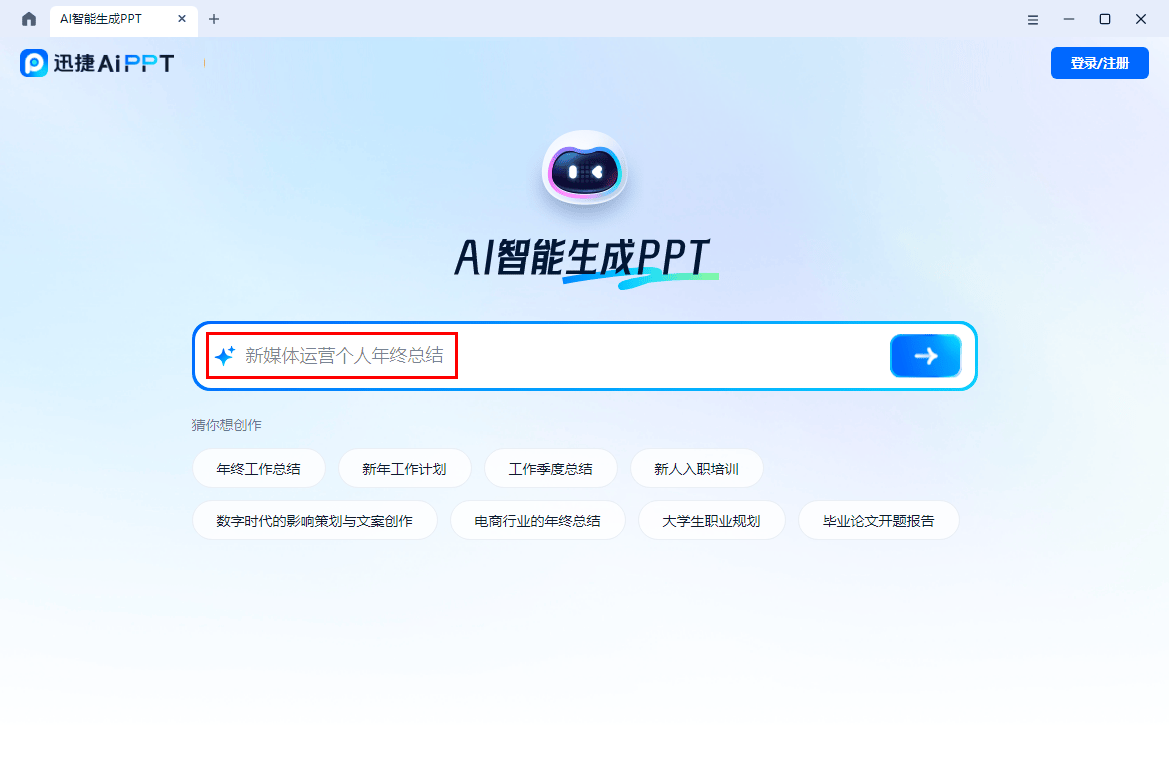Switch to the AI智能生成PPT tab
This screenshot has width=1169, height=762.
pyautogui.click(x=108, y=19)
